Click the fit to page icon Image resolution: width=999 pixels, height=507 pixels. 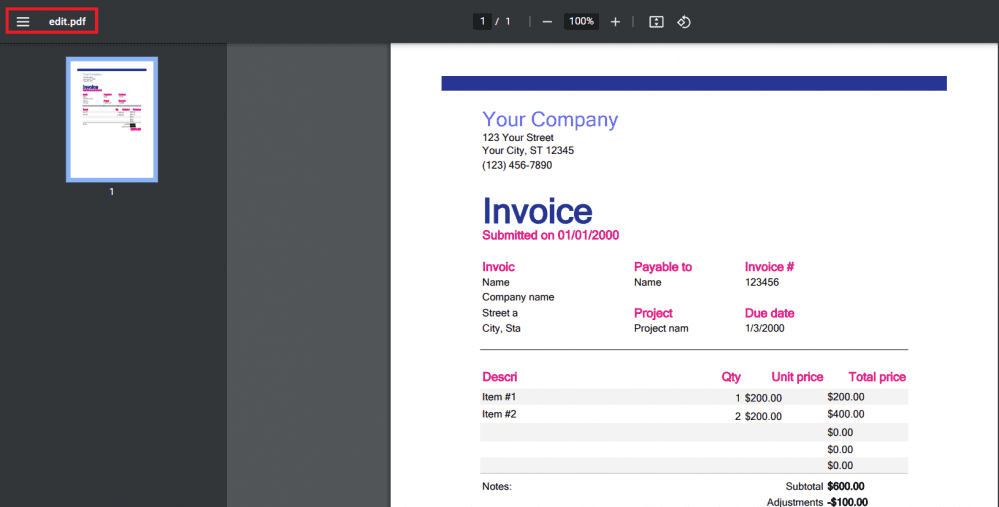coord(656,22)
